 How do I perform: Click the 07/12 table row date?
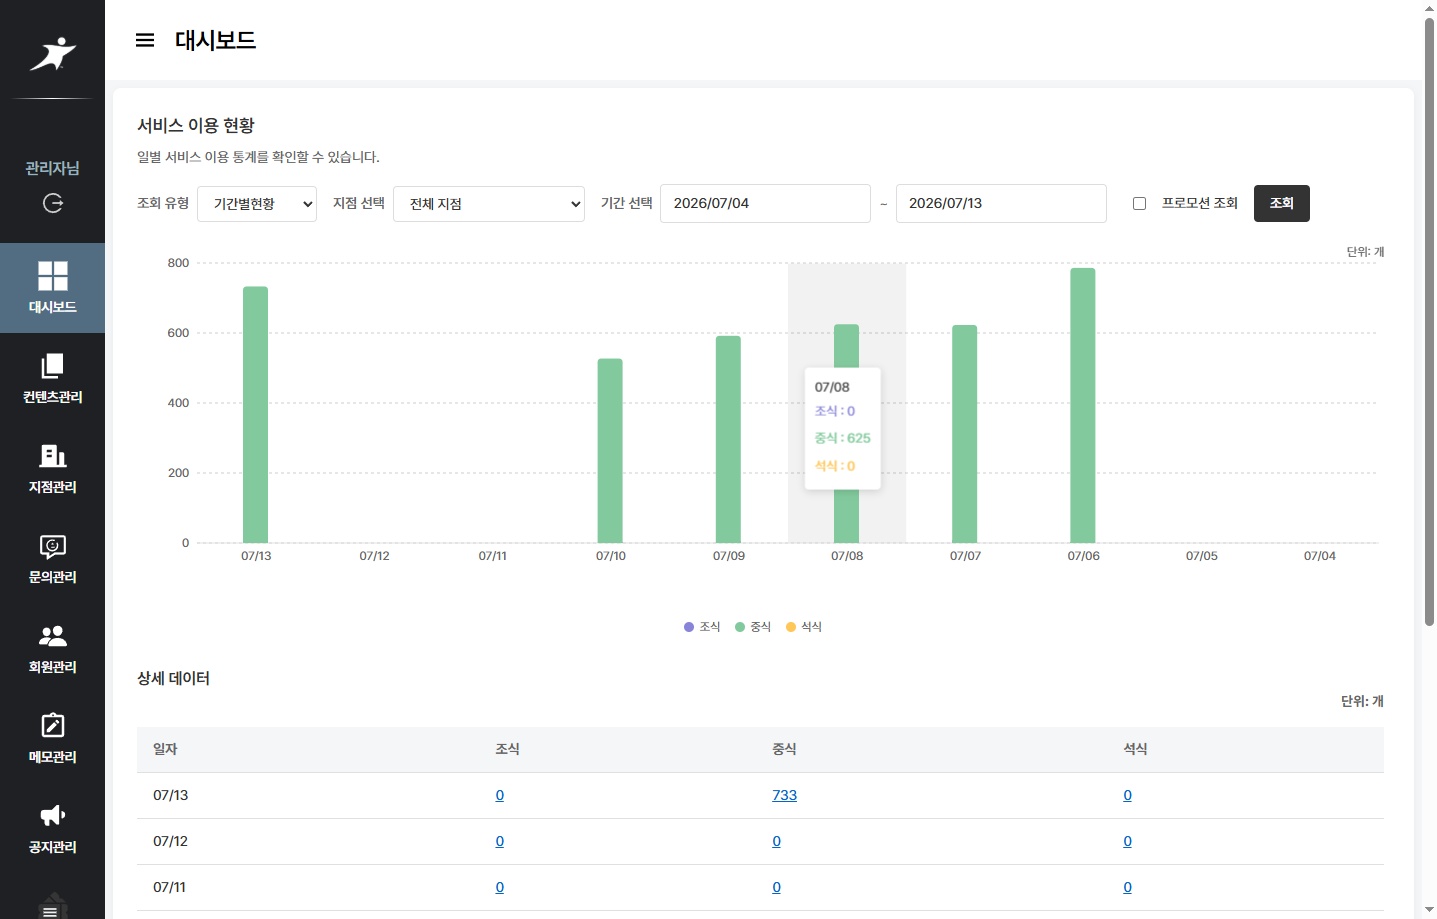click(x=171, y=841)
